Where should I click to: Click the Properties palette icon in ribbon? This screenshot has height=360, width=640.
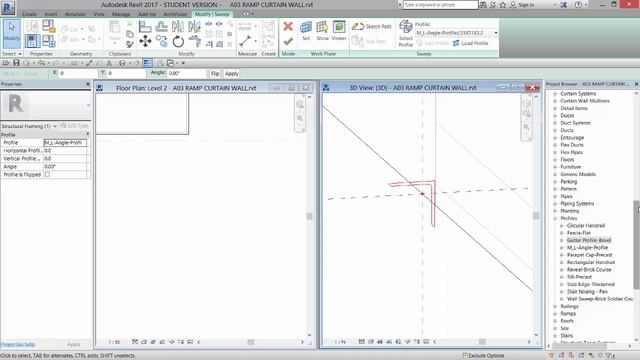[x=32, y=41]
